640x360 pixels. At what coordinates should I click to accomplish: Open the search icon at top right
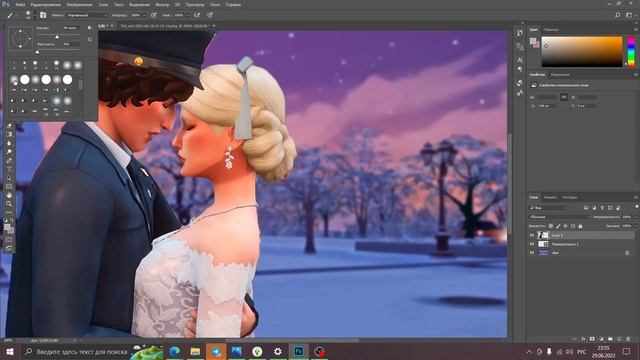click(x=618, y=15)
